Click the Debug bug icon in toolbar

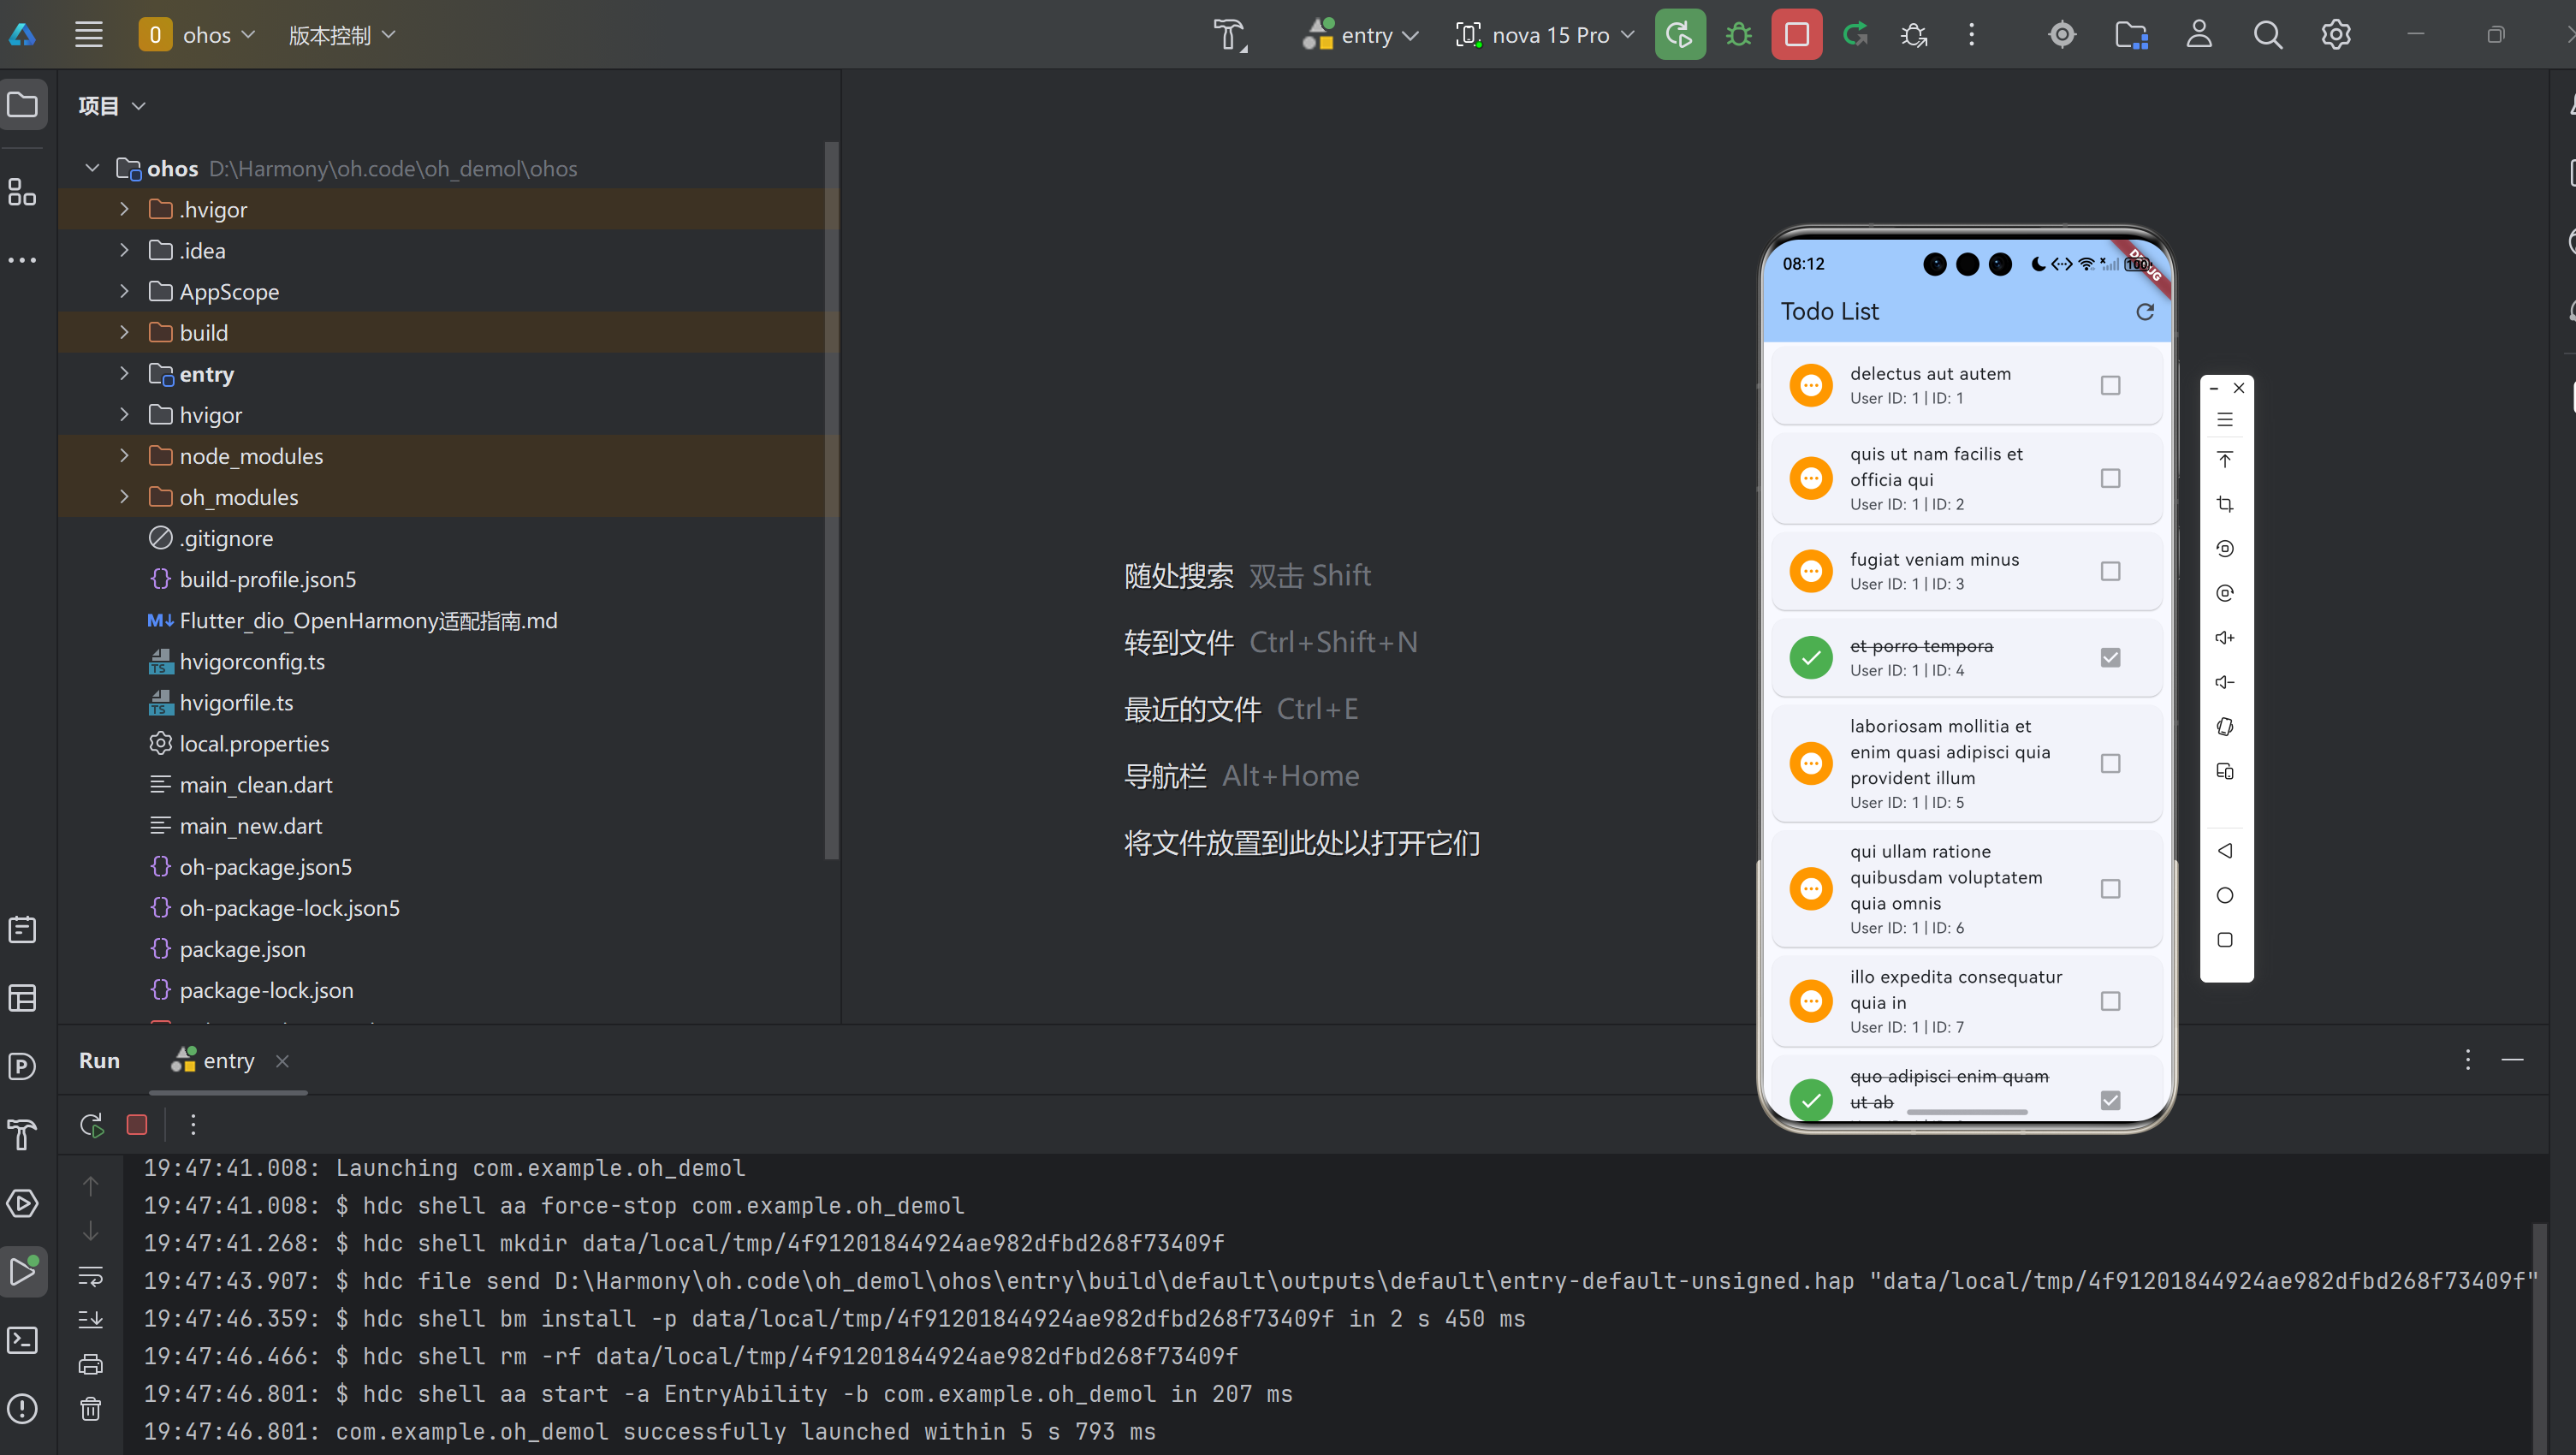click(x=1739, y=35)
